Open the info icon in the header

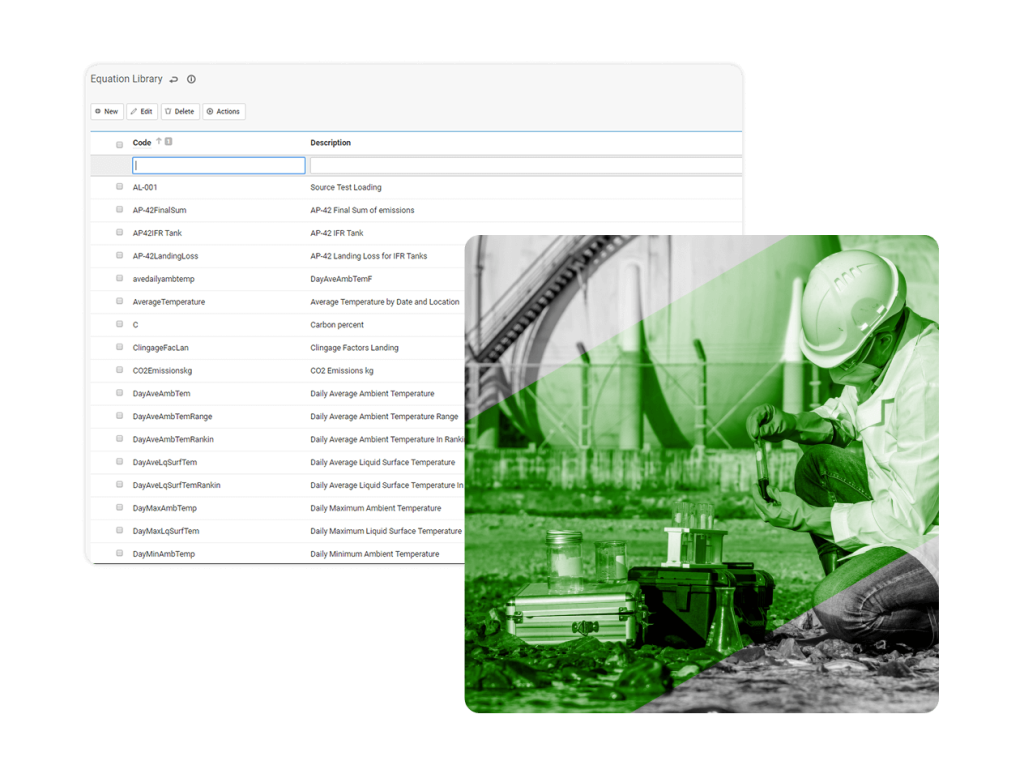tap(190, 79)
